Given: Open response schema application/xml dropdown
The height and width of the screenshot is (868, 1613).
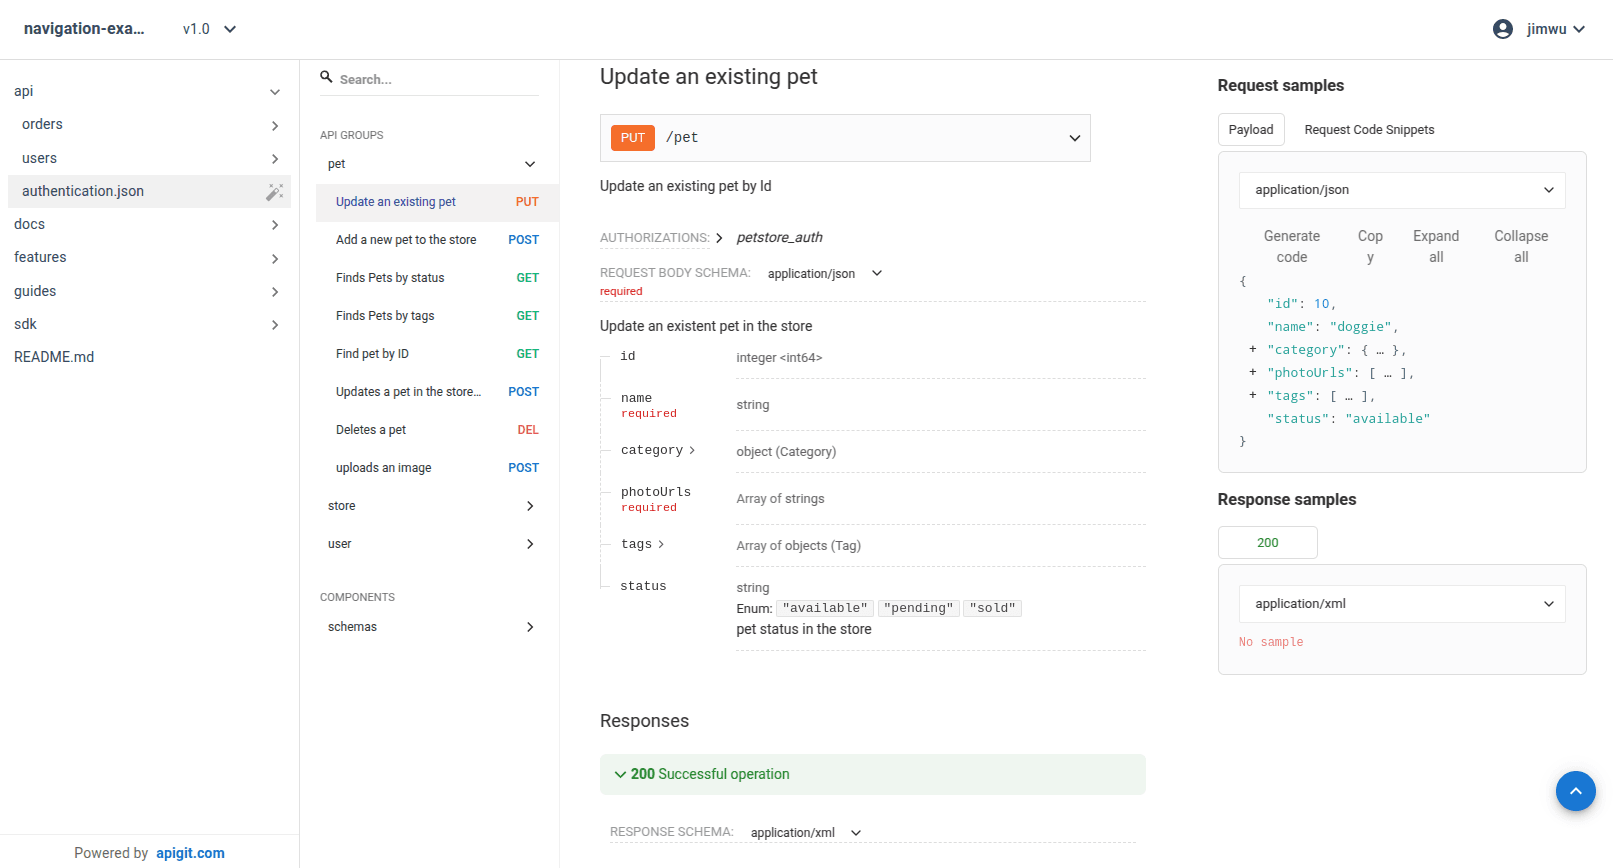Looking at the screenshot, I should [x=806, y=832].
